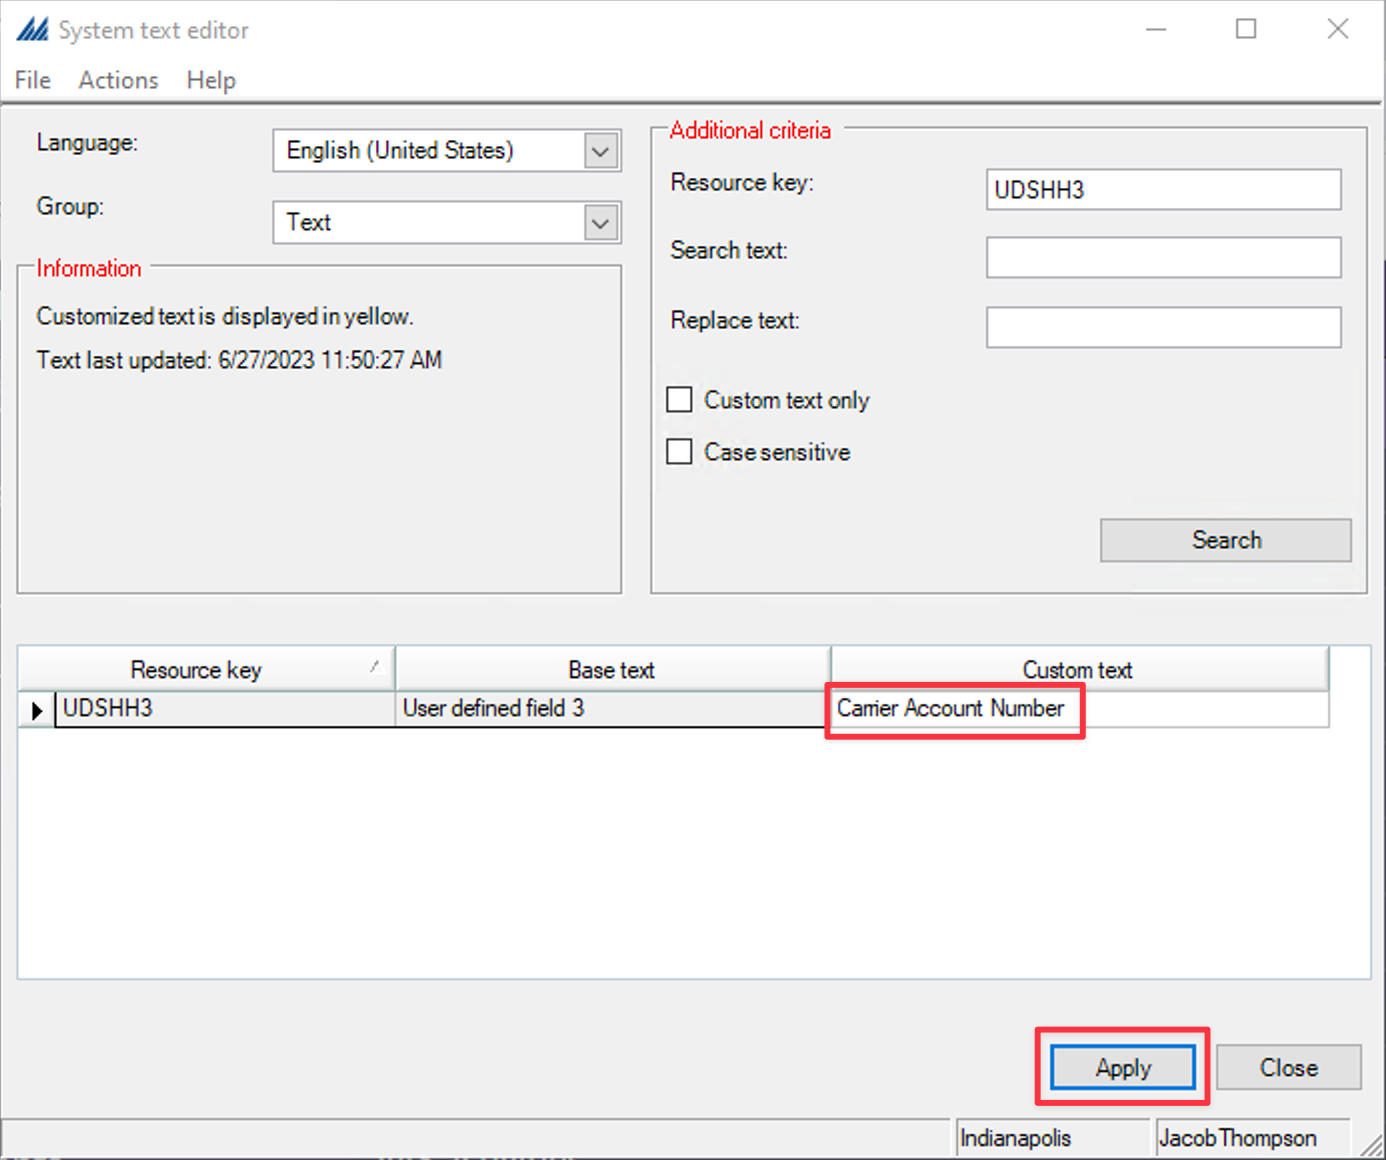Click the Indianapolis status bar label

[x=1015, y=1137]
